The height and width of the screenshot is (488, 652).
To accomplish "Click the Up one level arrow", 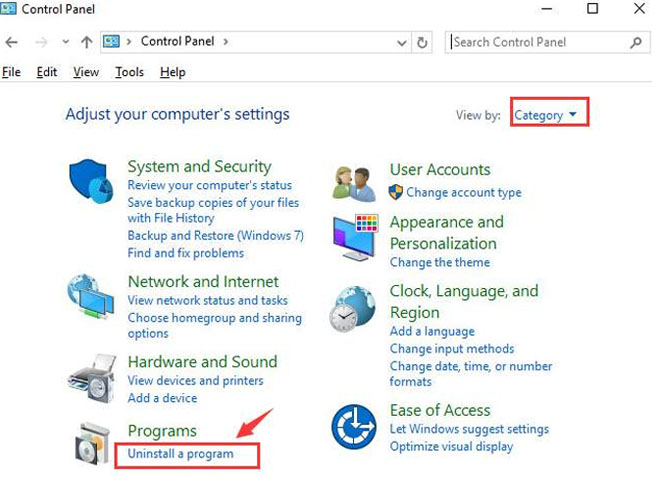I will [86, 42].
